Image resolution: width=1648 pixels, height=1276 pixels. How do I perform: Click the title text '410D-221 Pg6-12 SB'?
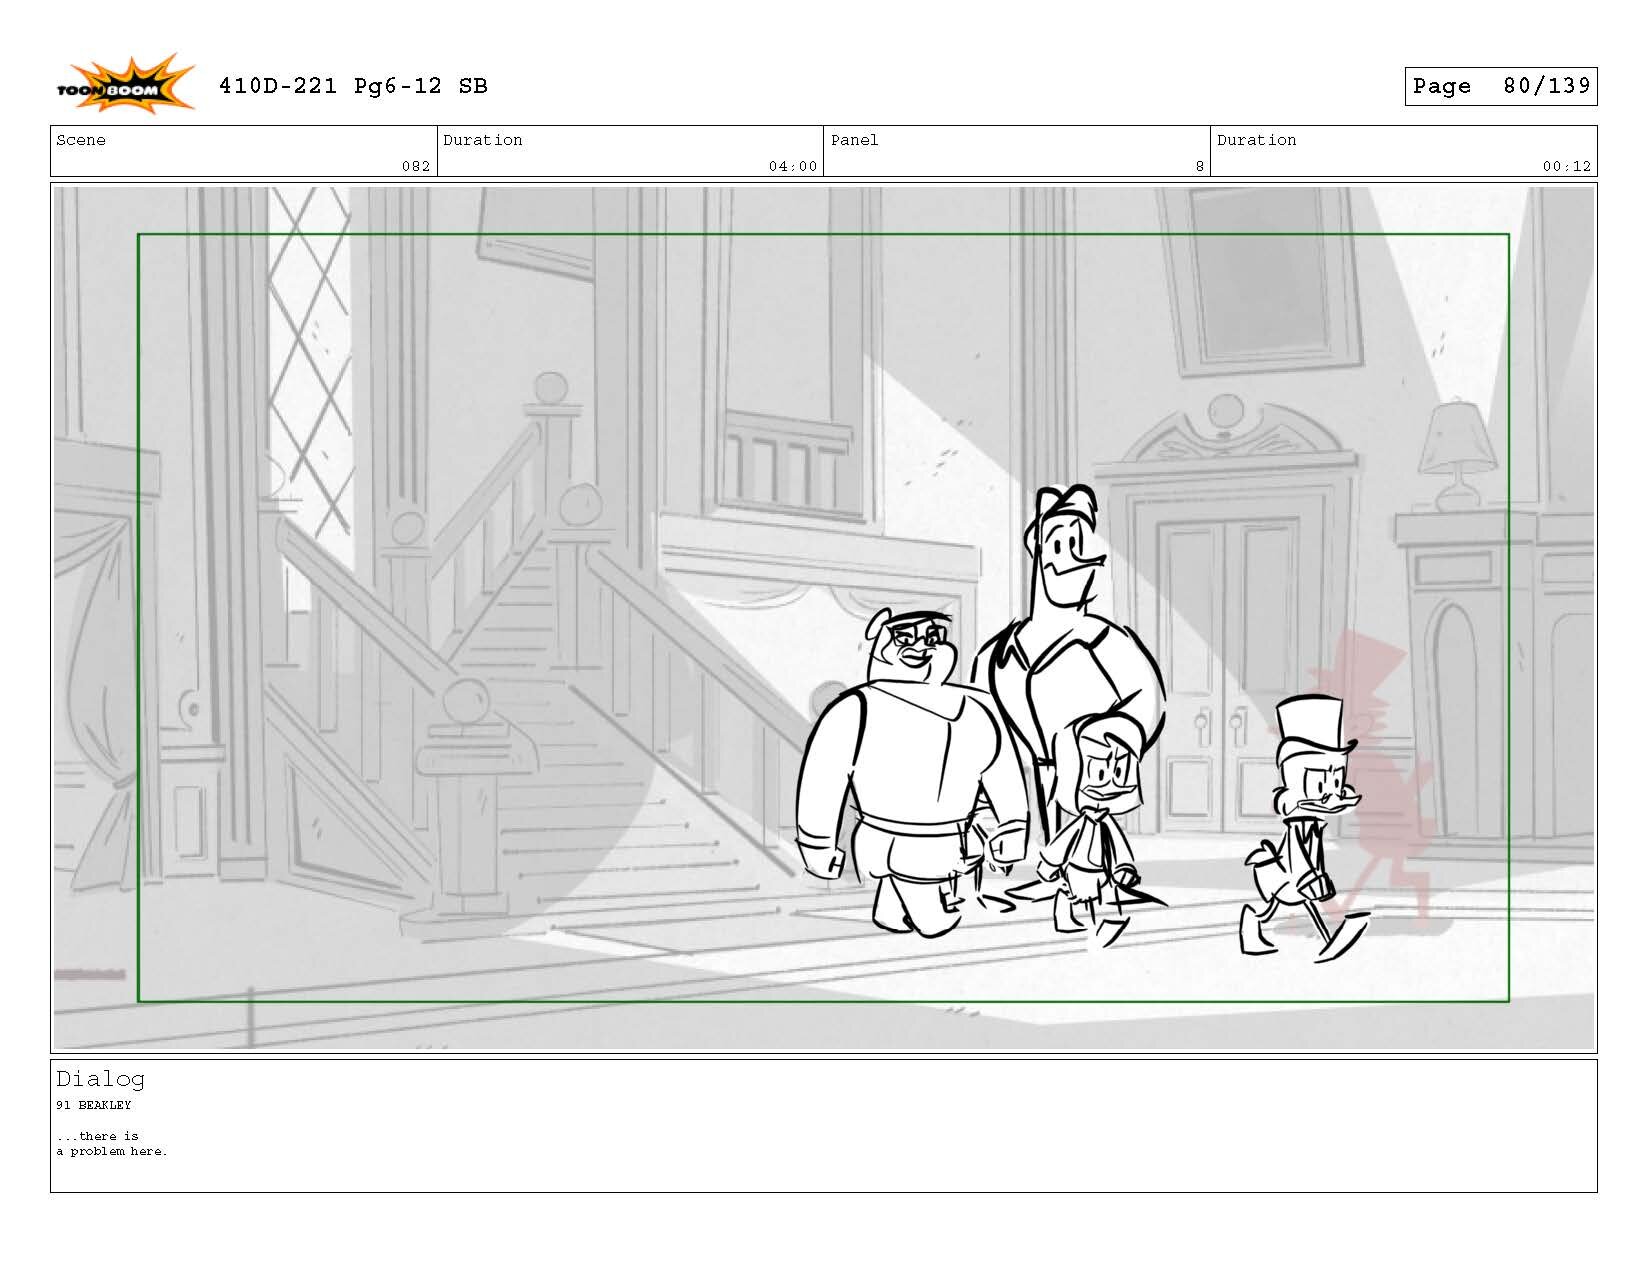[x=353, y=86]
